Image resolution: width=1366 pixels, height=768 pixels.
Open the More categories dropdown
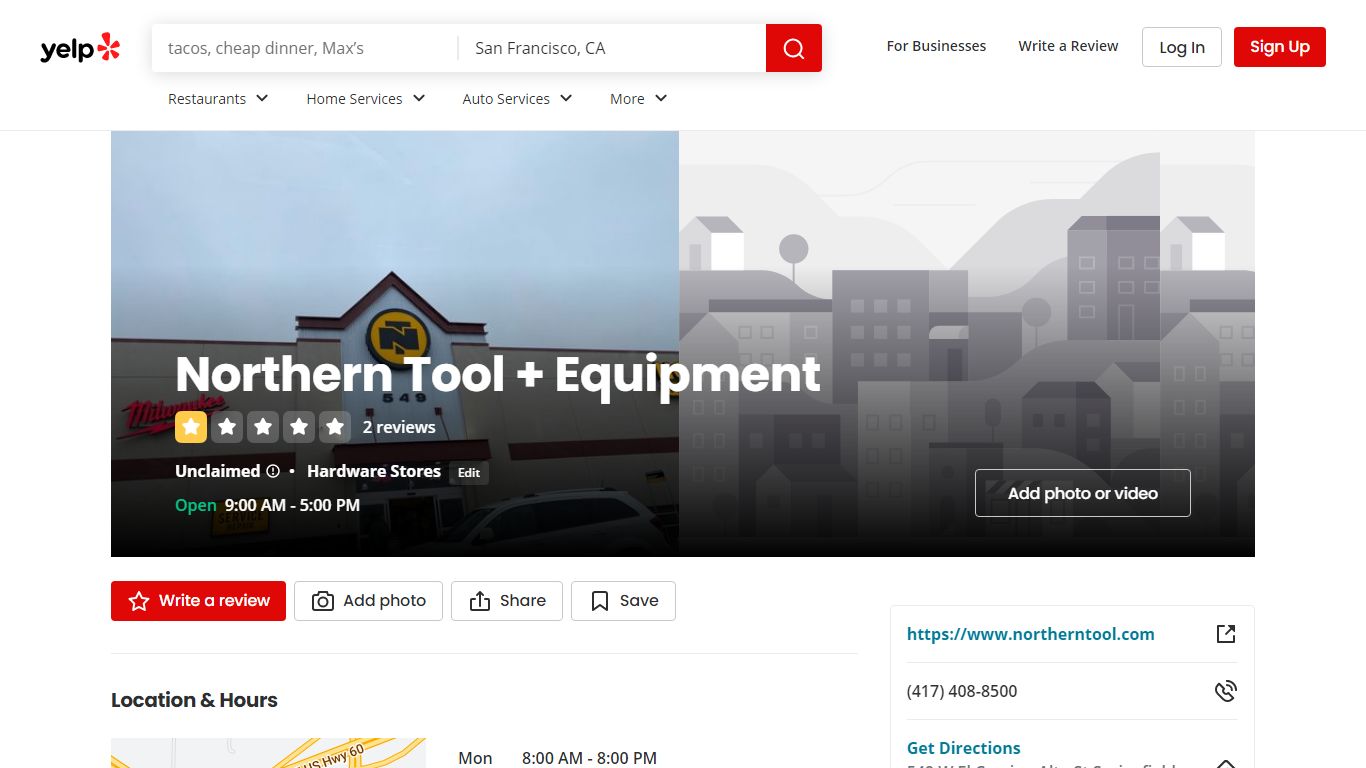point(638,99)
